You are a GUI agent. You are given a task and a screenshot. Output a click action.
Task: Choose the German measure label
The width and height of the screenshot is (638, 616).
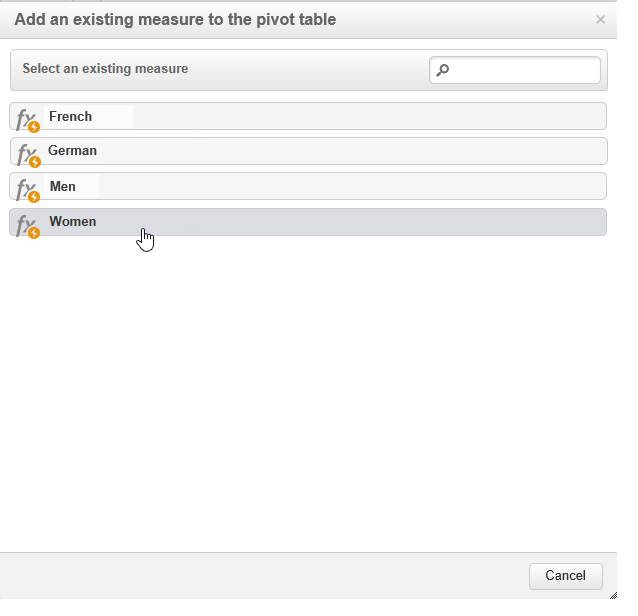click(73, 151)
